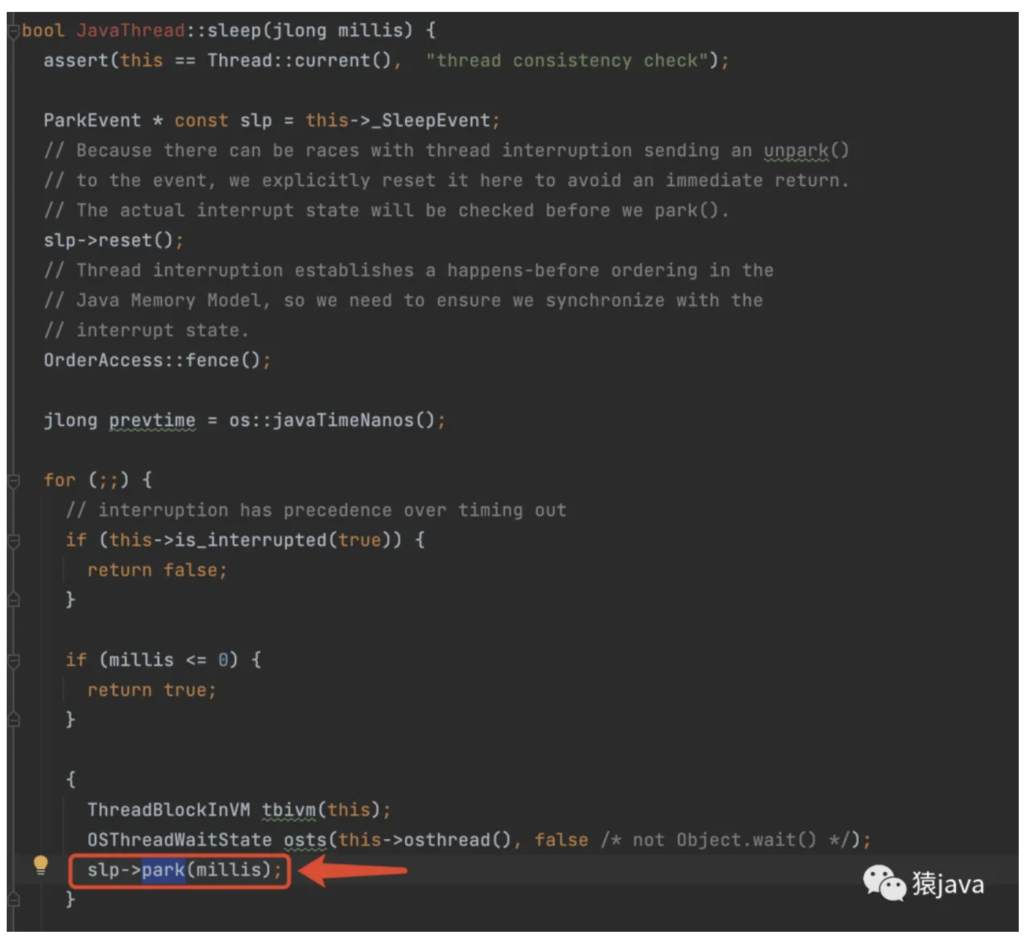Collapse the for (;;) loop block
Image resolution: width=1024 pixels, height=949 pixels.
coord(13,481)
